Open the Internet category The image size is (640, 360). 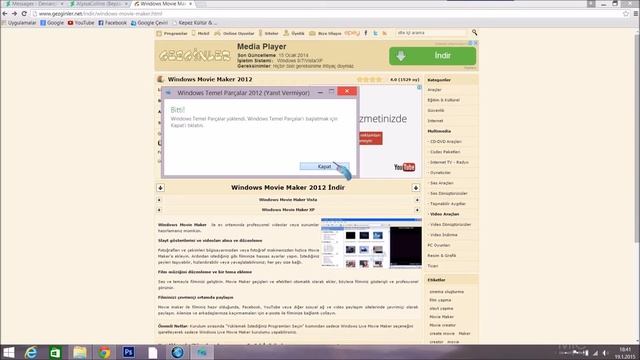(435, 121)
